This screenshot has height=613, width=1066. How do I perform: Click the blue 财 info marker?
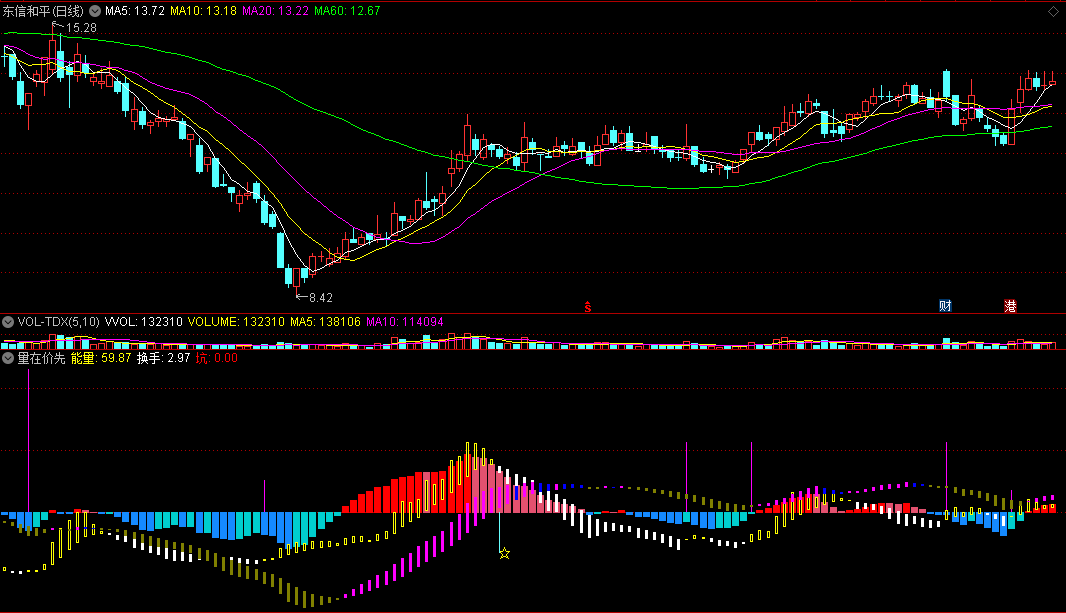945,306
